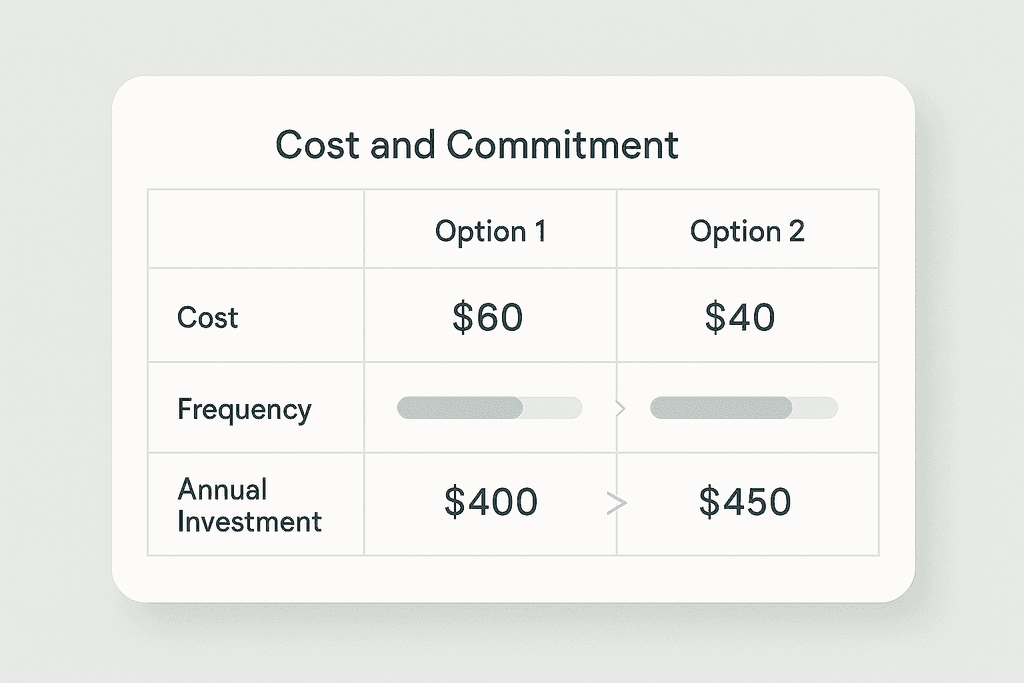Click the $60 cost value
This screenshot has height=683, width=1024.
(x=487, y=318)
